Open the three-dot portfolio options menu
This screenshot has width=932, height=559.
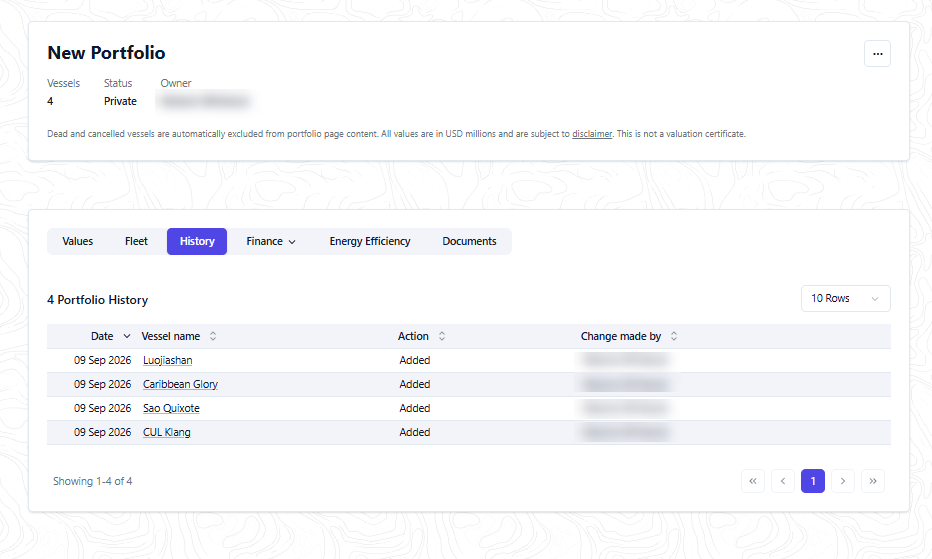(877, 54)
